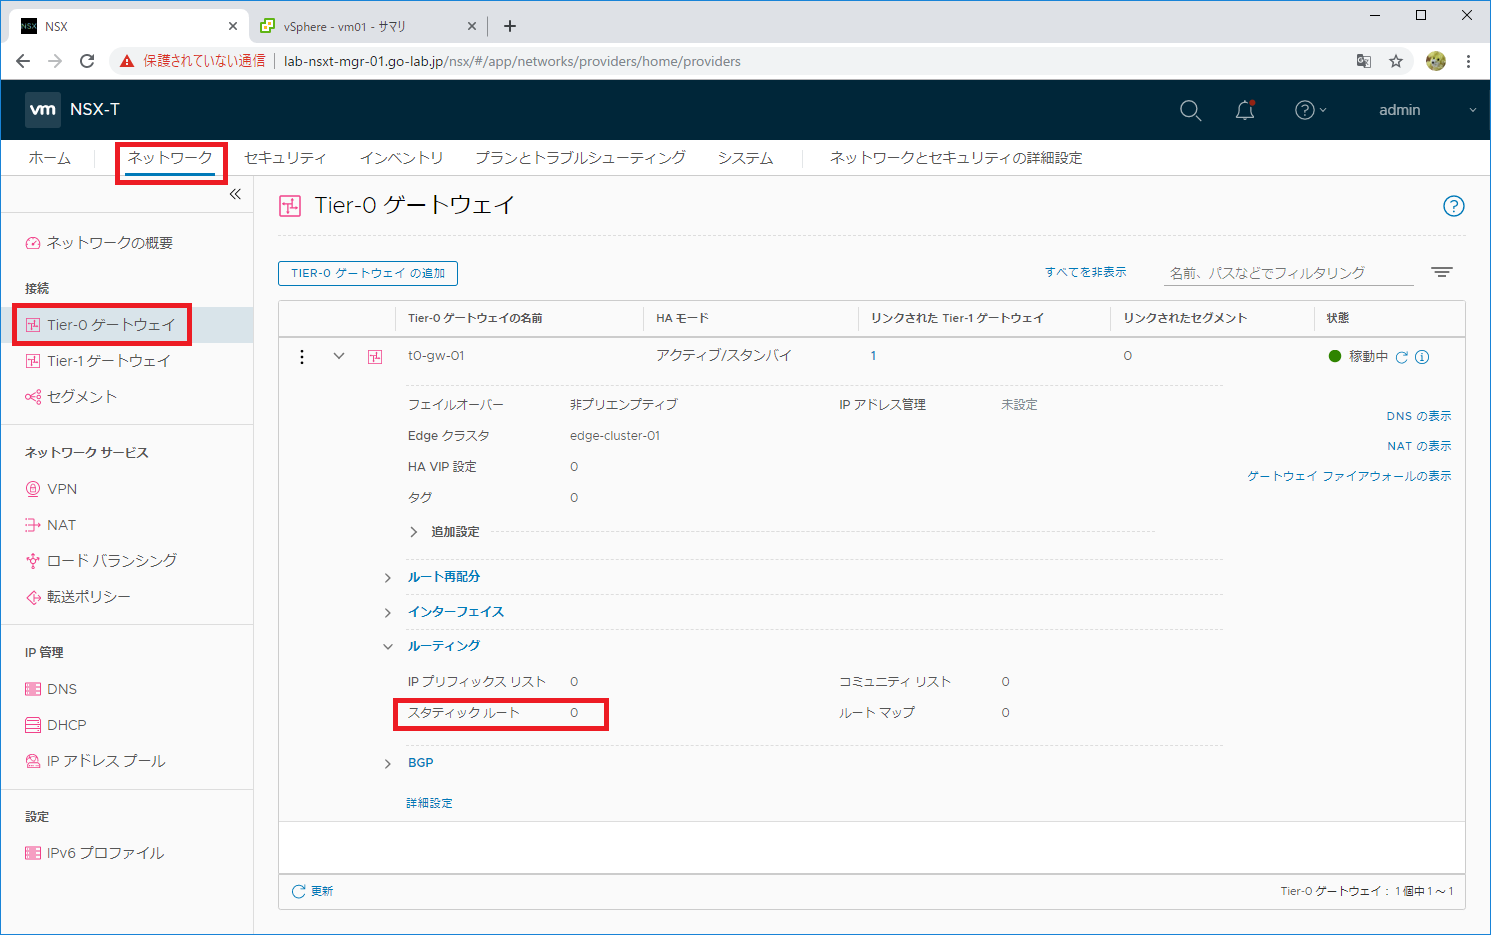Click the gateway icon in t0-gw-01 row
Image resolution: width=1491 pixels, height=935 pixels.
[x=375, y=356]
